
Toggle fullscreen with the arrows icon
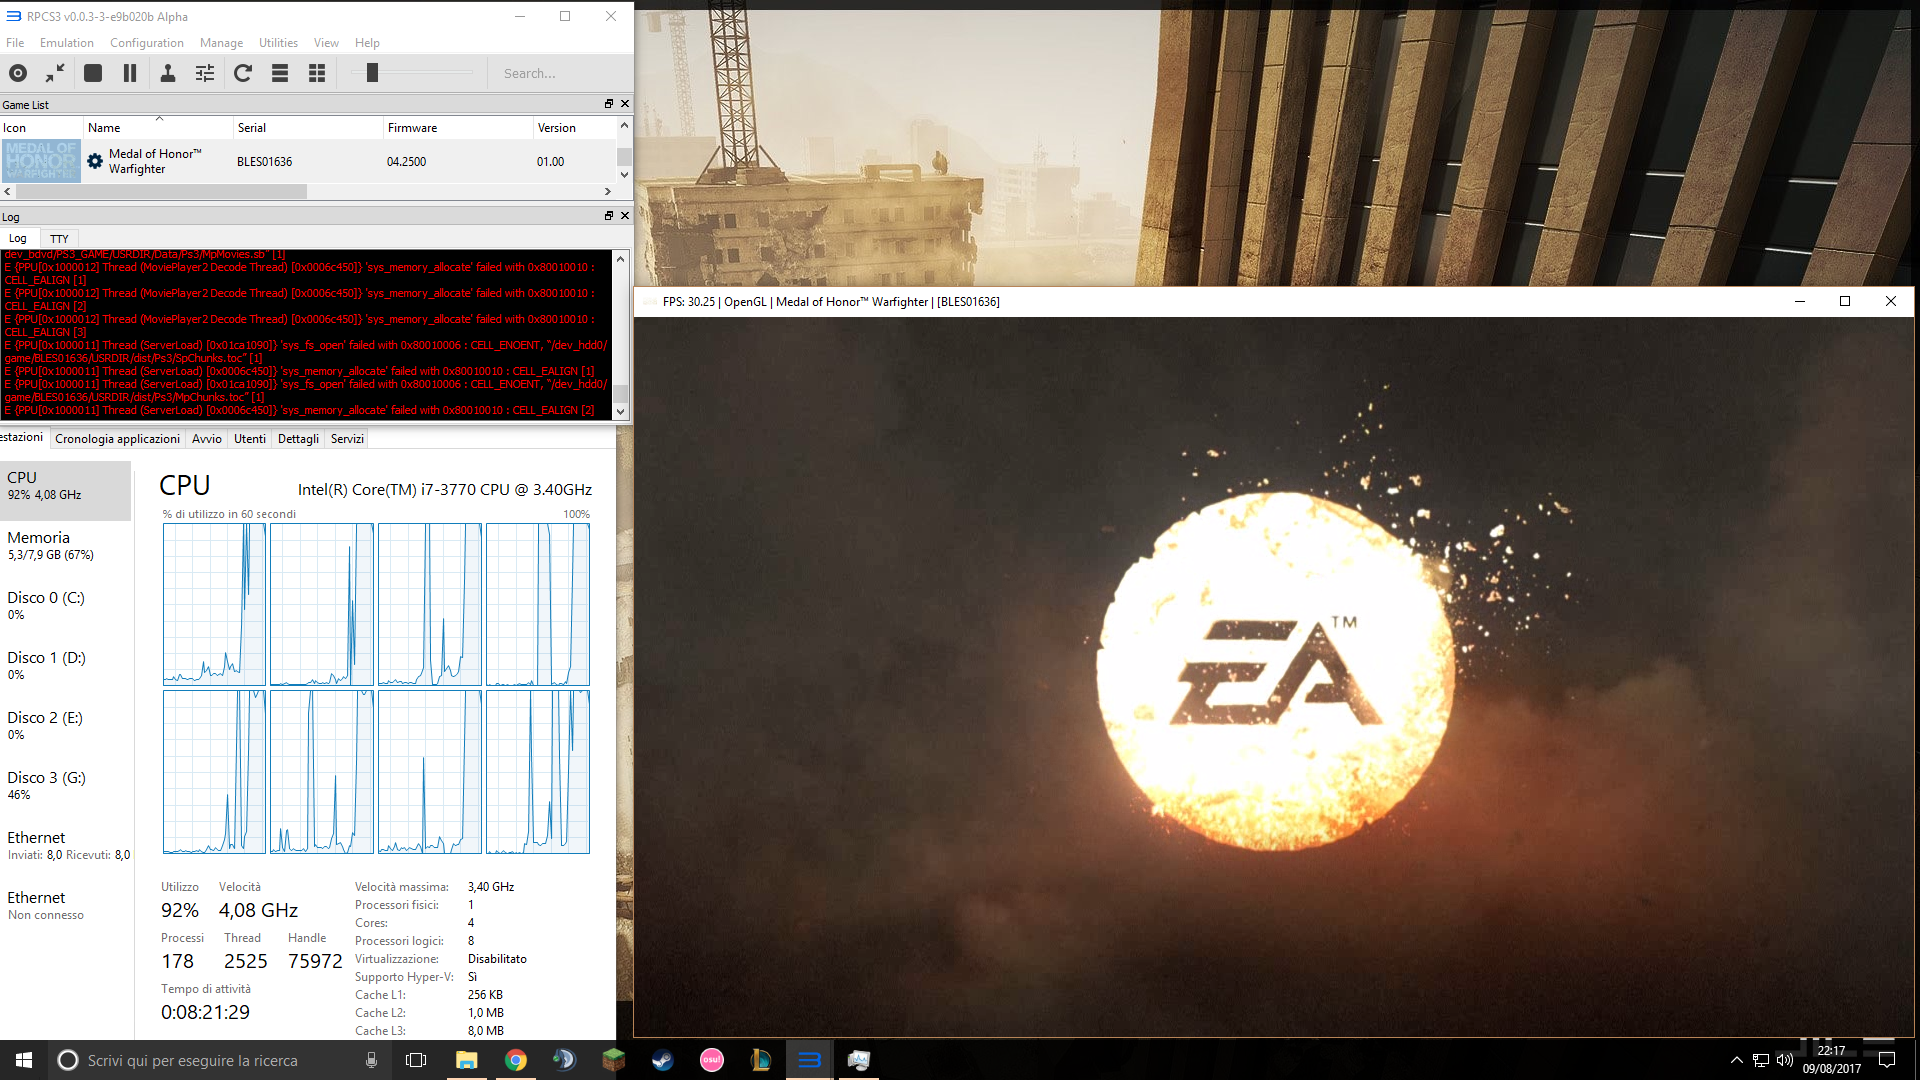55,73
